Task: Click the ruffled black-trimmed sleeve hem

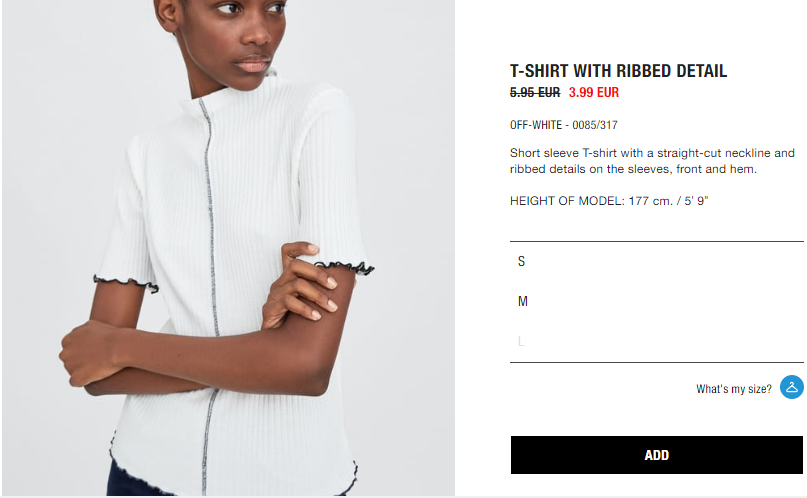Action: click(346, 267)
